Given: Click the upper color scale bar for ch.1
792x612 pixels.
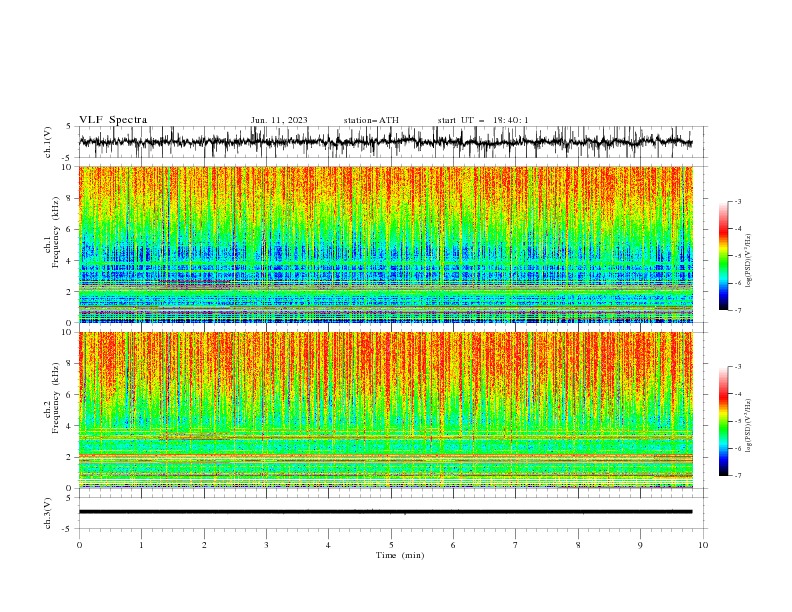Looking at the screenshot, I should click(x=723, y=256).
